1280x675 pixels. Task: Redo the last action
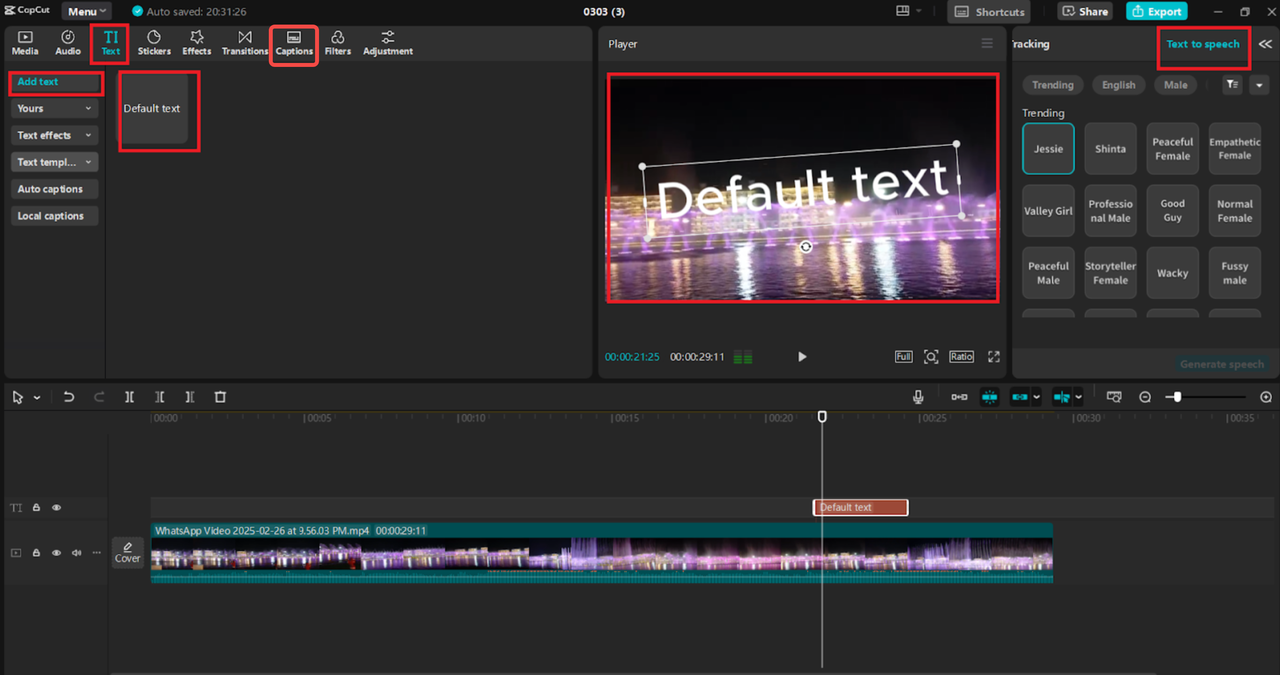[99, 397]
